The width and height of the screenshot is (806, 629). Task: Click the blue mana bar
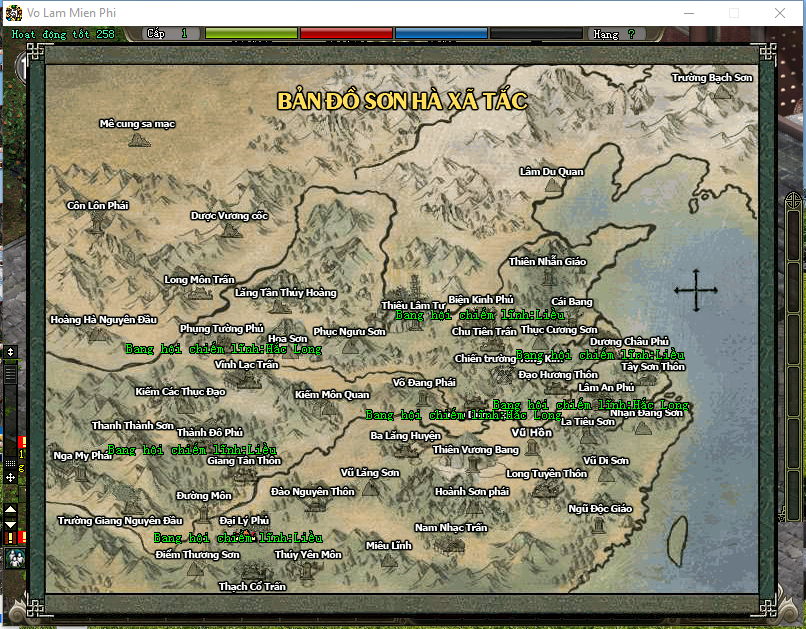point(440,34)
